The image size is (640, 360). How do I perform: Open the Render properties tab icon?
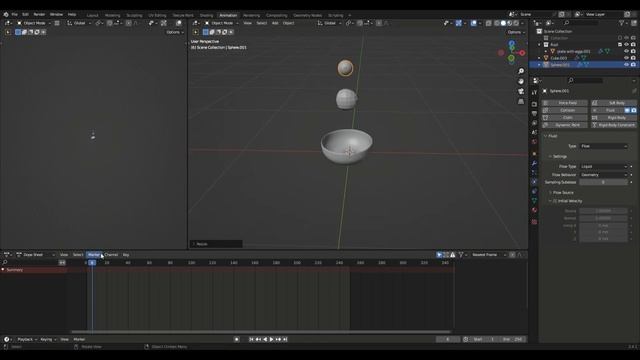click(534, 104)
